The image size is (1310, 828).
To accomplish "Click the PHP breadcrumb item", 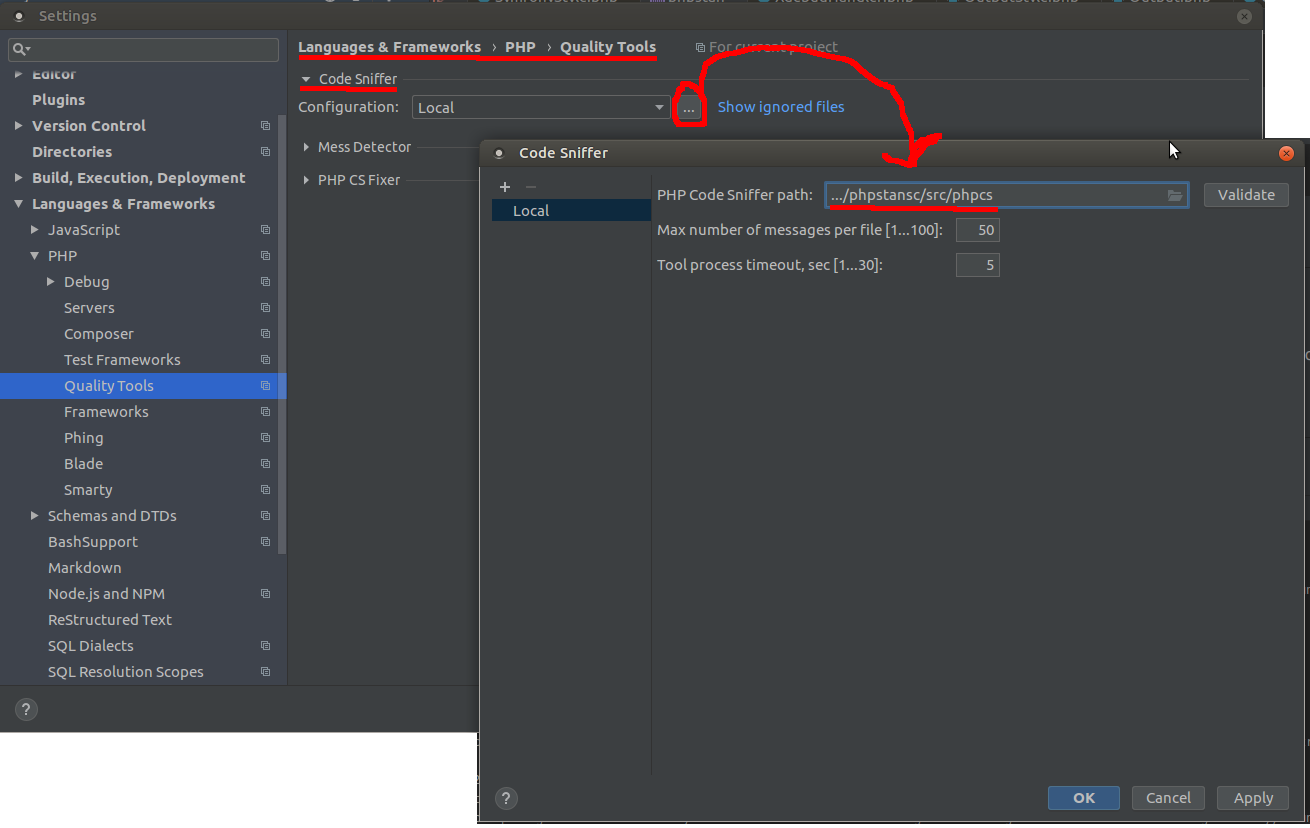I will 520,47.
